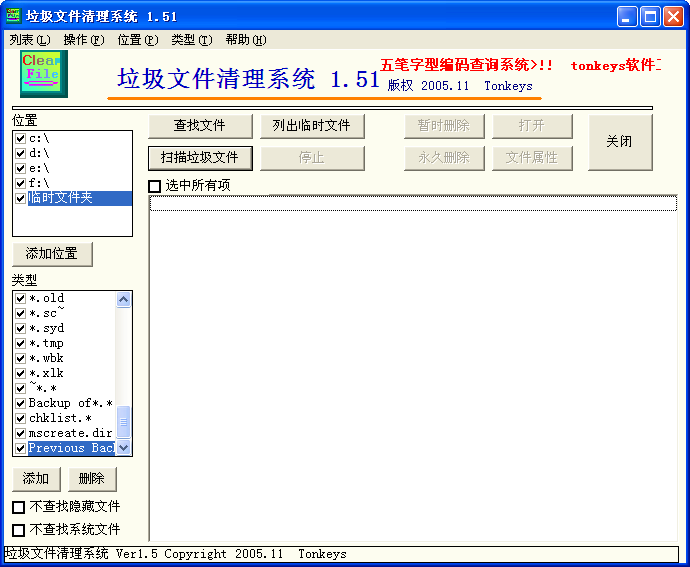This screenshot has height=567, width=690.
Task: Click the 查找文件 button
Action: tap(200, 126)
